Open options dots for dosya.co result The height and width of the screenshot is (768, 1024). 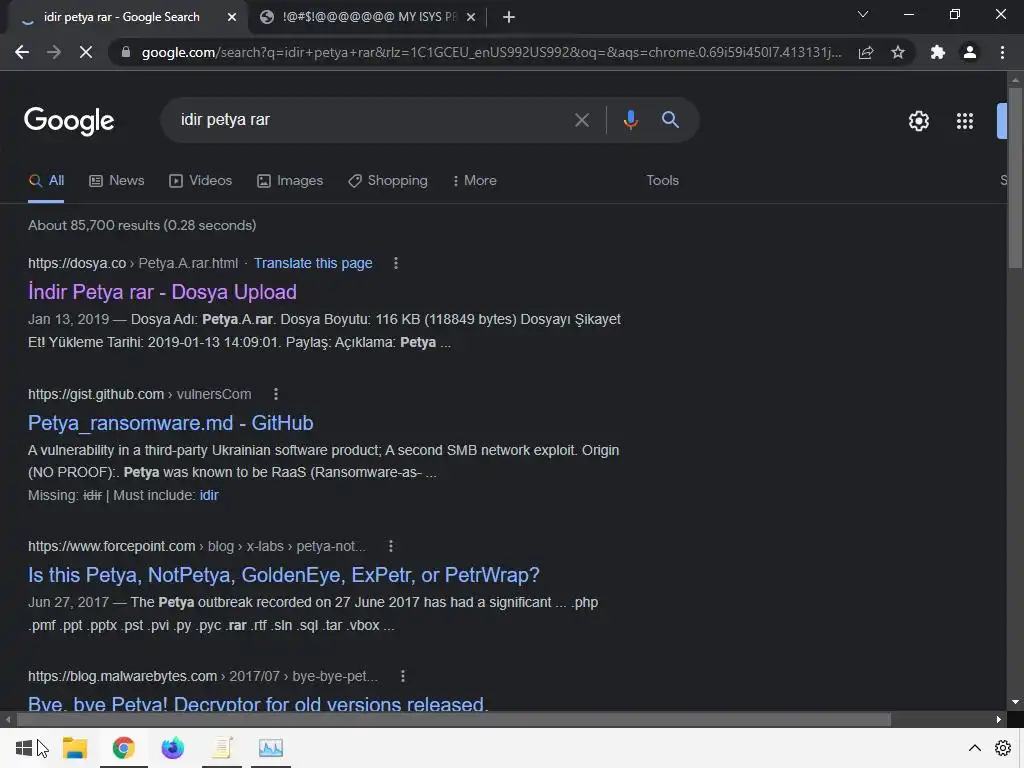click(x=396, y=263)
